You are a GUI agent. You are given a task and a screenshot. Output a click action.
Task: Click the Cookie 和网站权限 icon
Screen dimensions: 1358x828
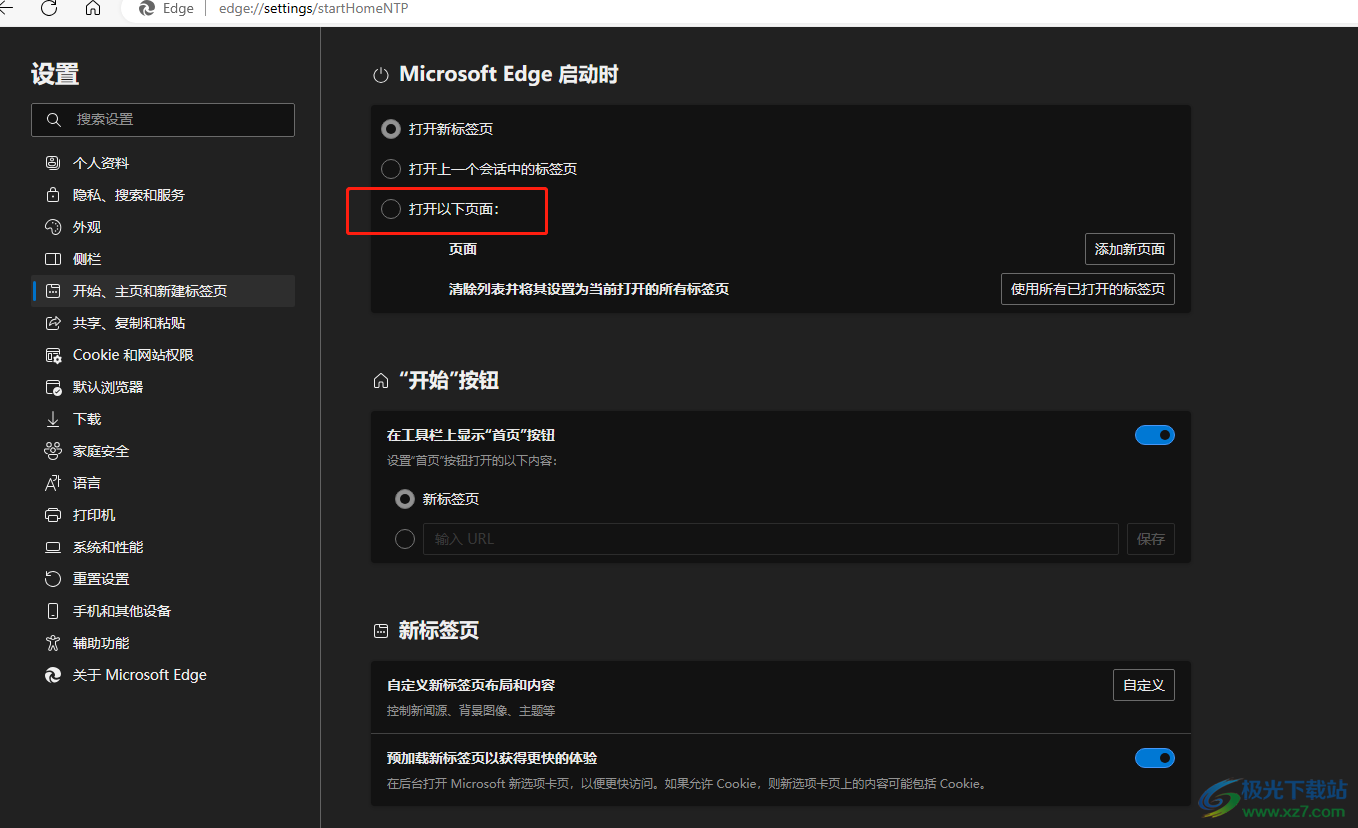click(x=53, y=355)
